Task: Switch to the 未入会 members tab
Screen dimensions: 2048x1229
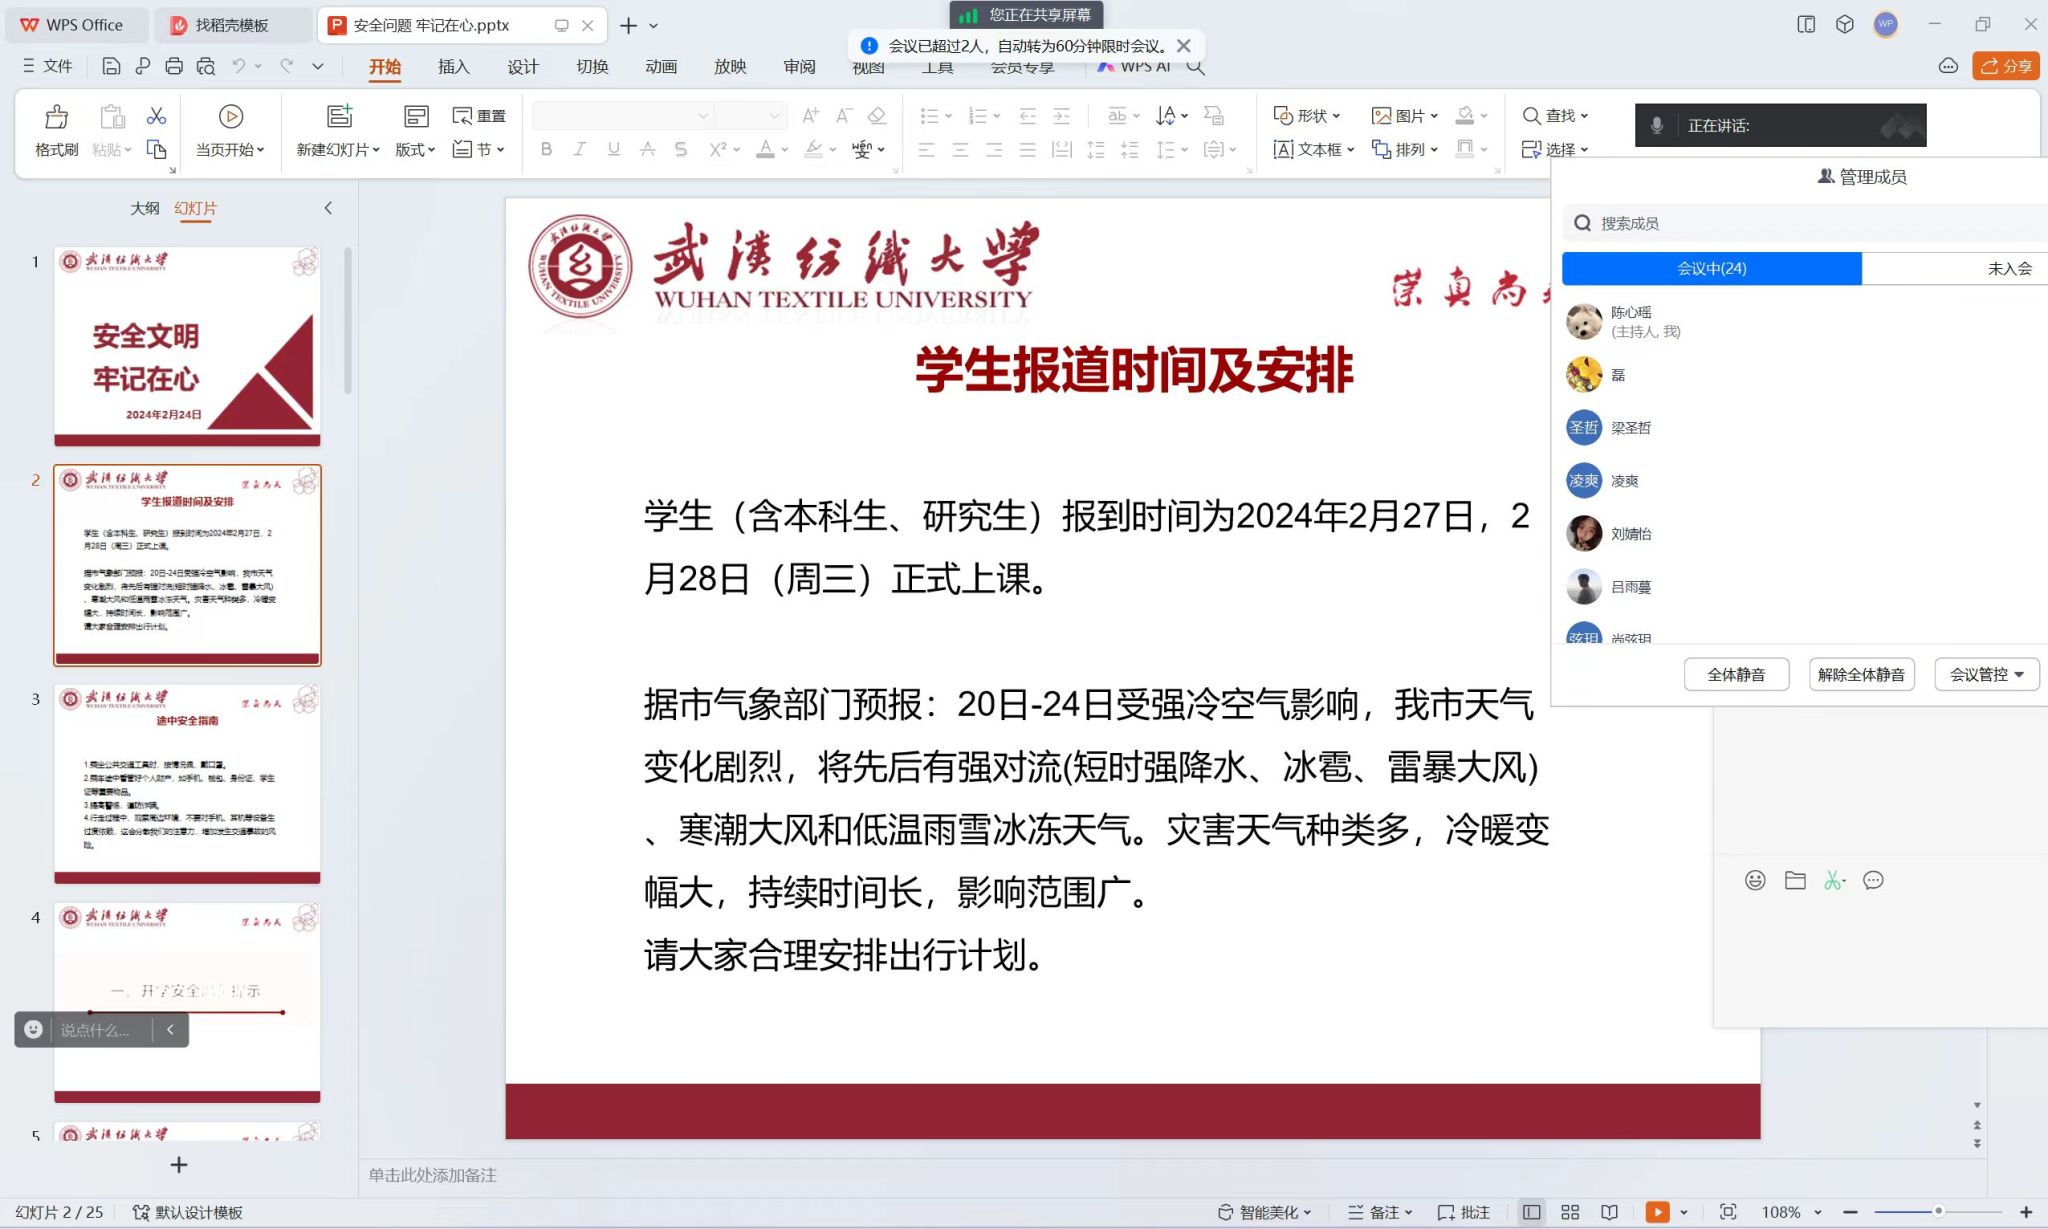Action: (x=2008, y=268)
